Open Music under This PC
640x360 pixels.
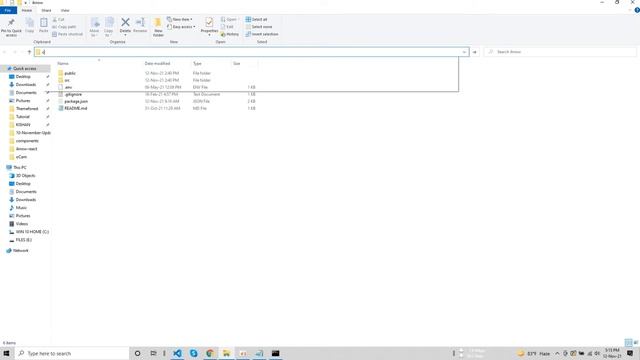coord(21,208)
